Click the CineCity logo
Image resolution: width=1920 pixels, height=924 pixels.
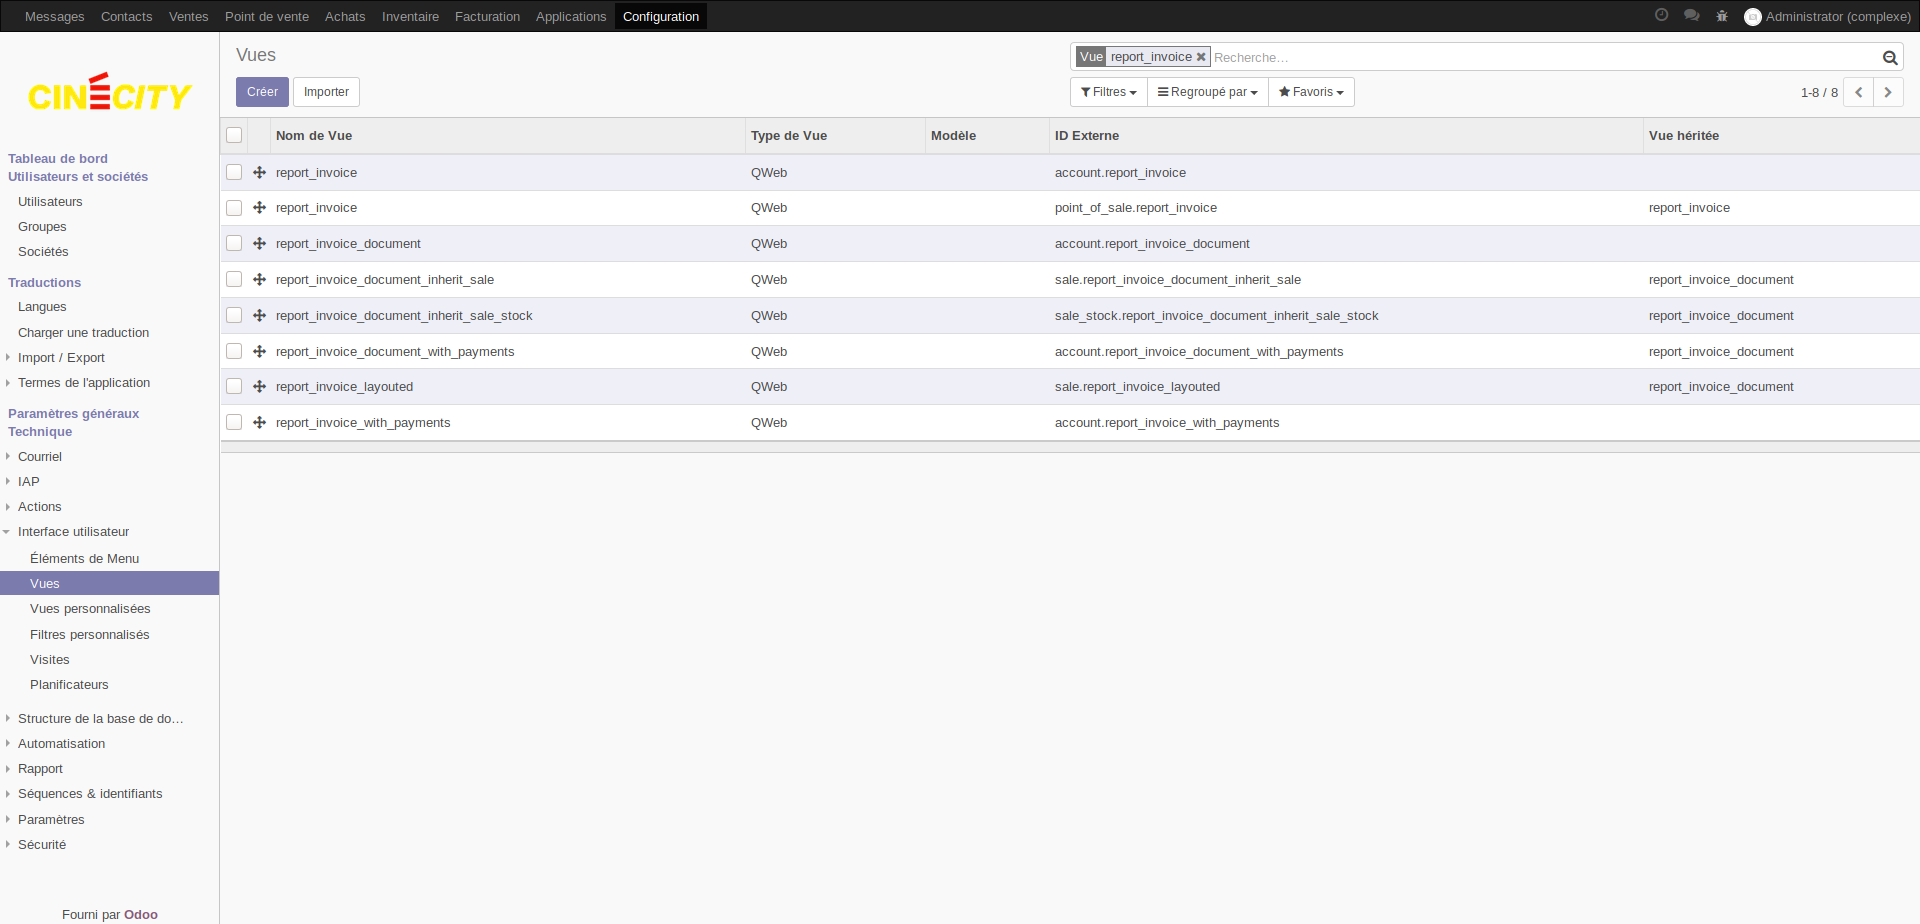click(x=109, y=94)
